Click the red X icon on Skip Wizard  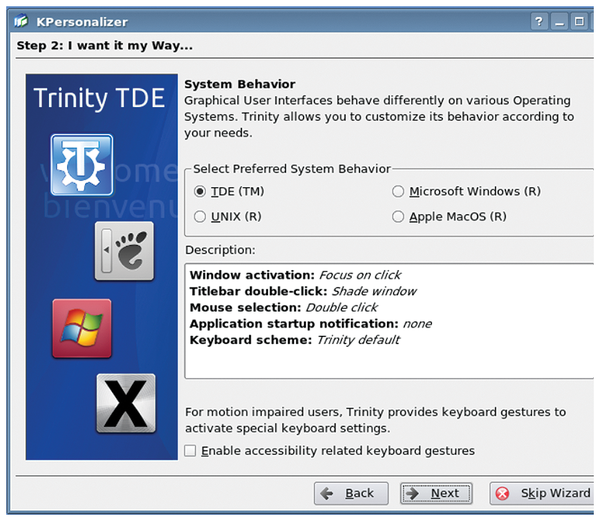click(x=502, y=493)
